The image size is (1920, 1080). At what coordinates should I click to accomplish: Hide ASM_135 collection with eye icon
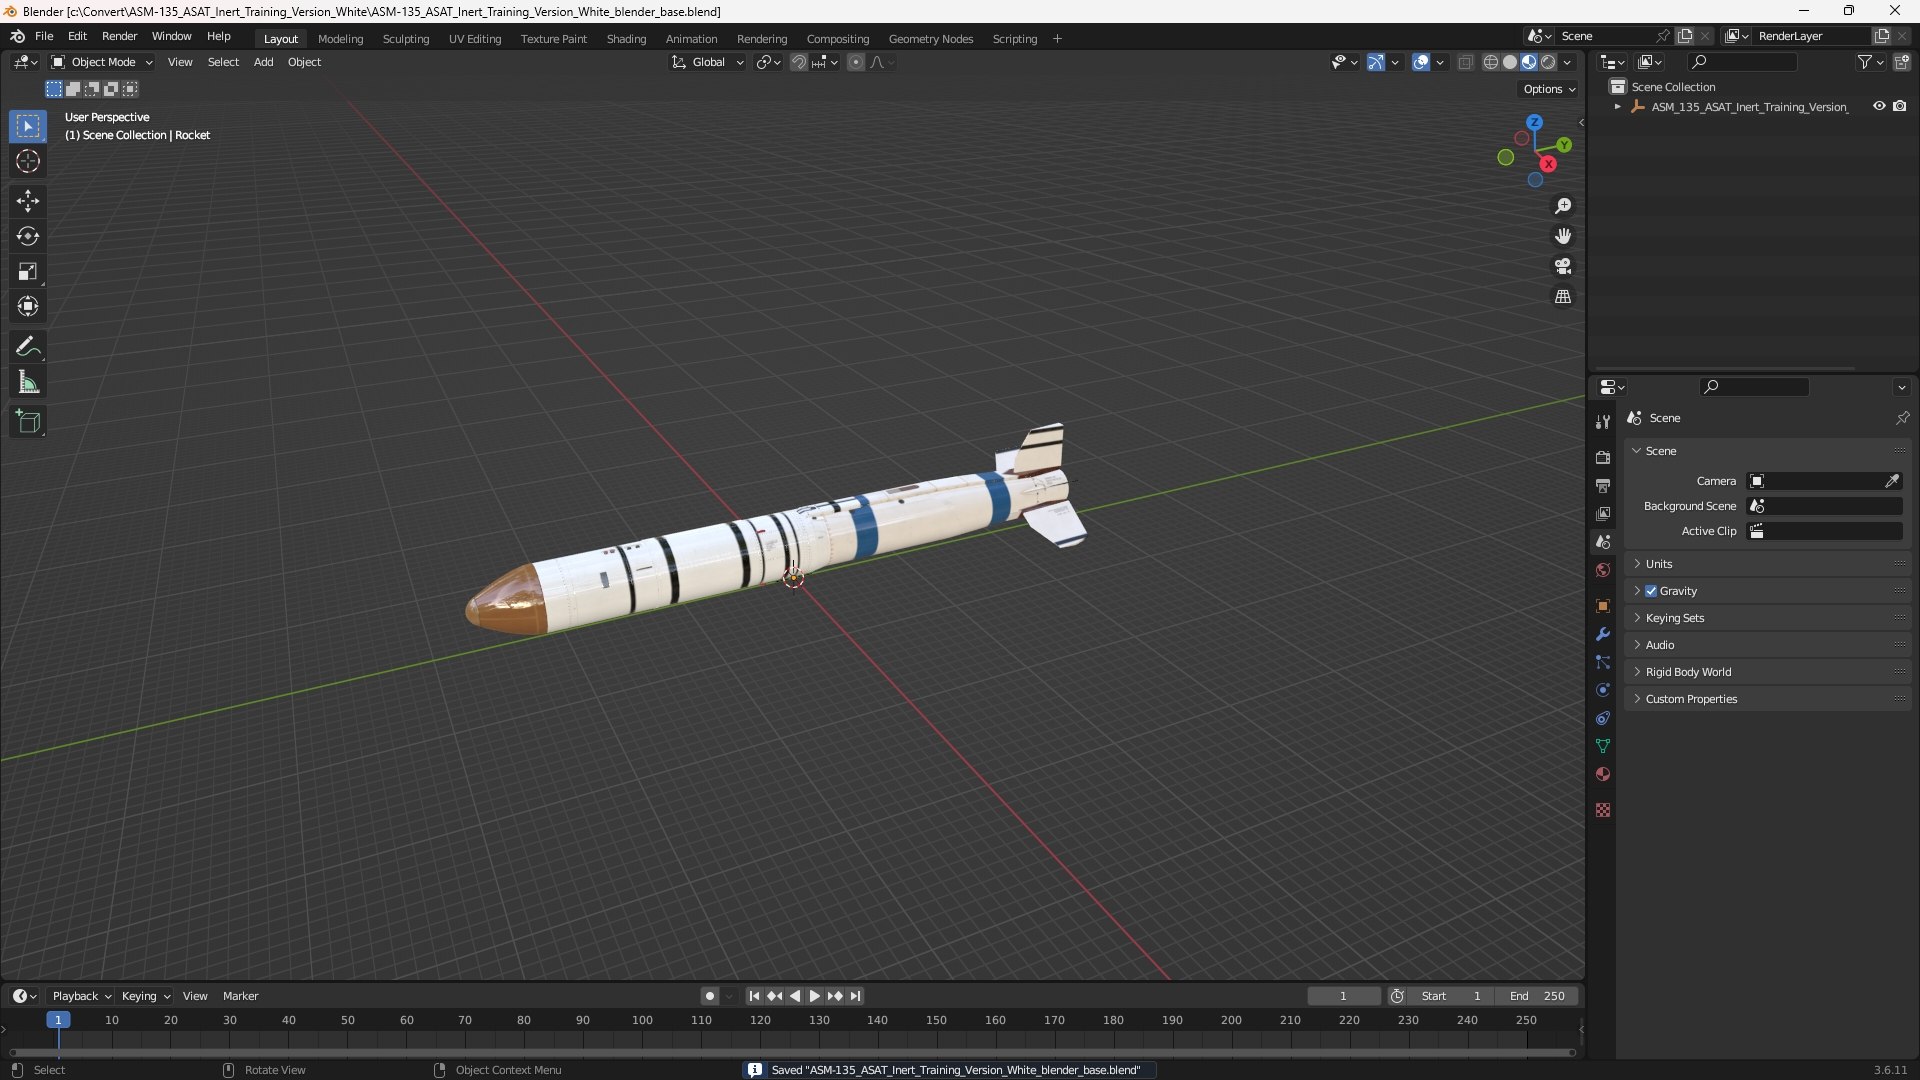coord(1879,106)
